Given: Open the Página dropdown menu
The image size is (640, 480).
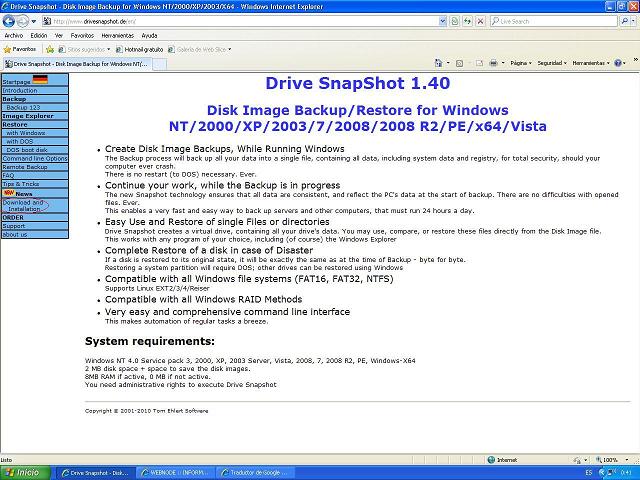Looking at the screenshot, I should tap(521, 63).
